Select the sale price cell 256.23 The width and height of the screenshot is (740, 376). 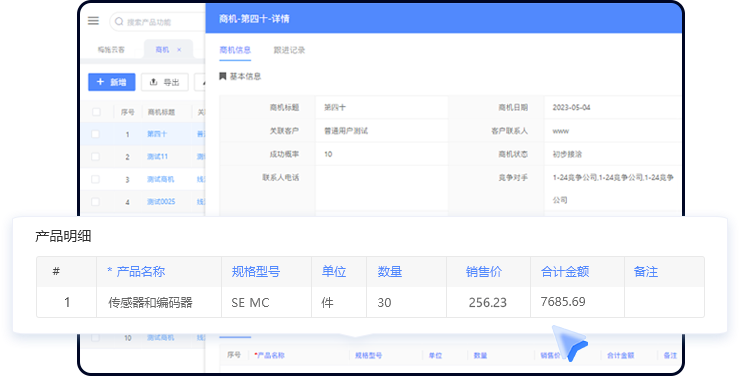[488, 302]
